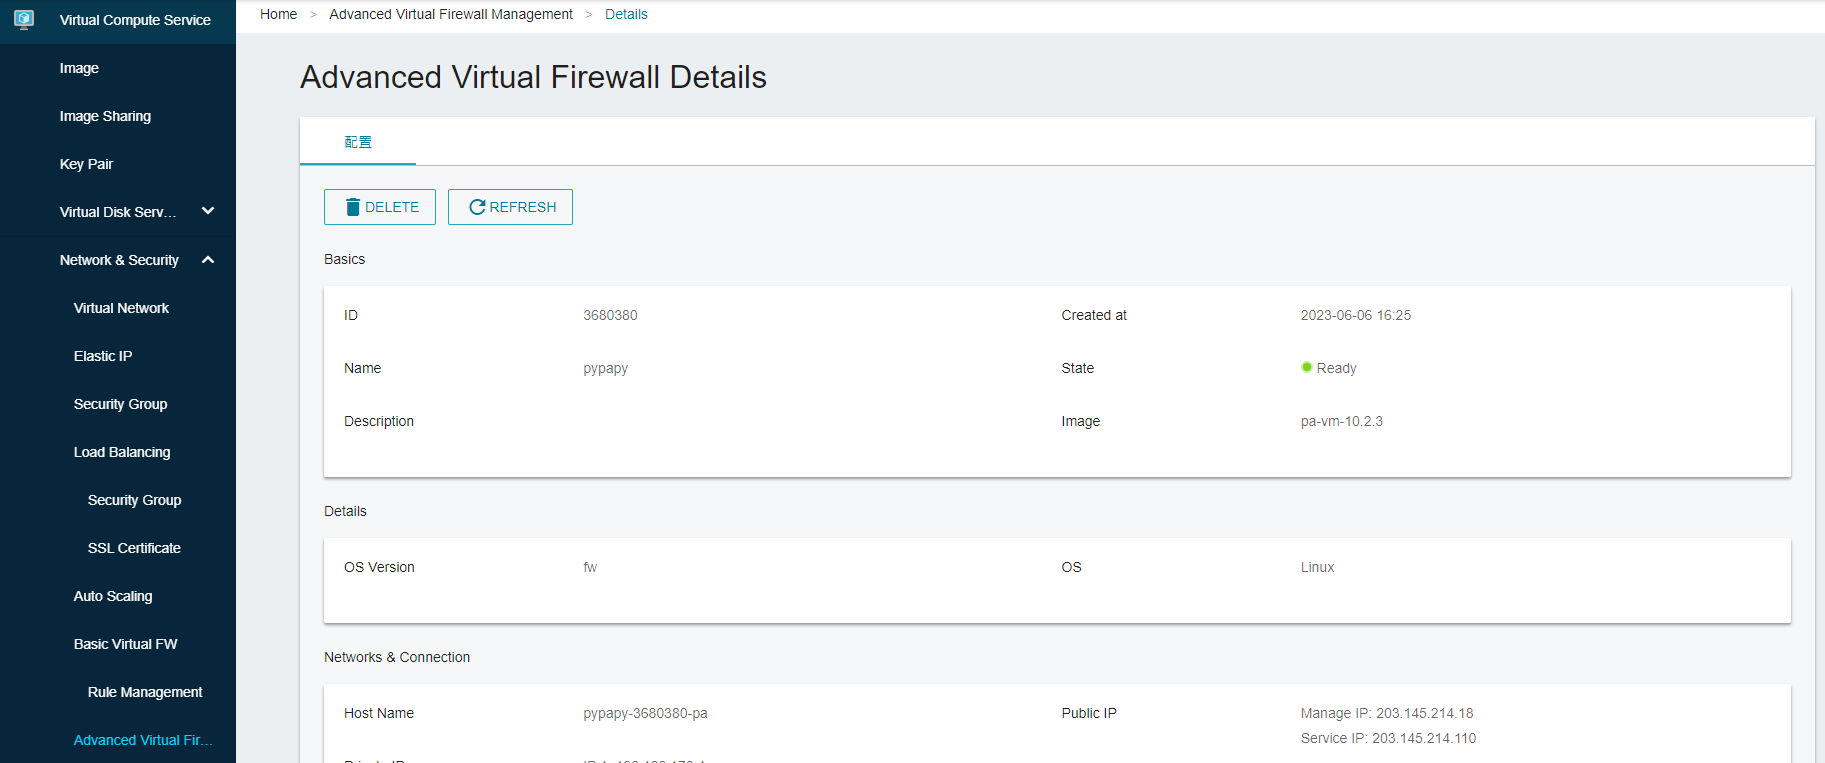
Task: Click the name value pypapy
Action: [x=606, y=368]
